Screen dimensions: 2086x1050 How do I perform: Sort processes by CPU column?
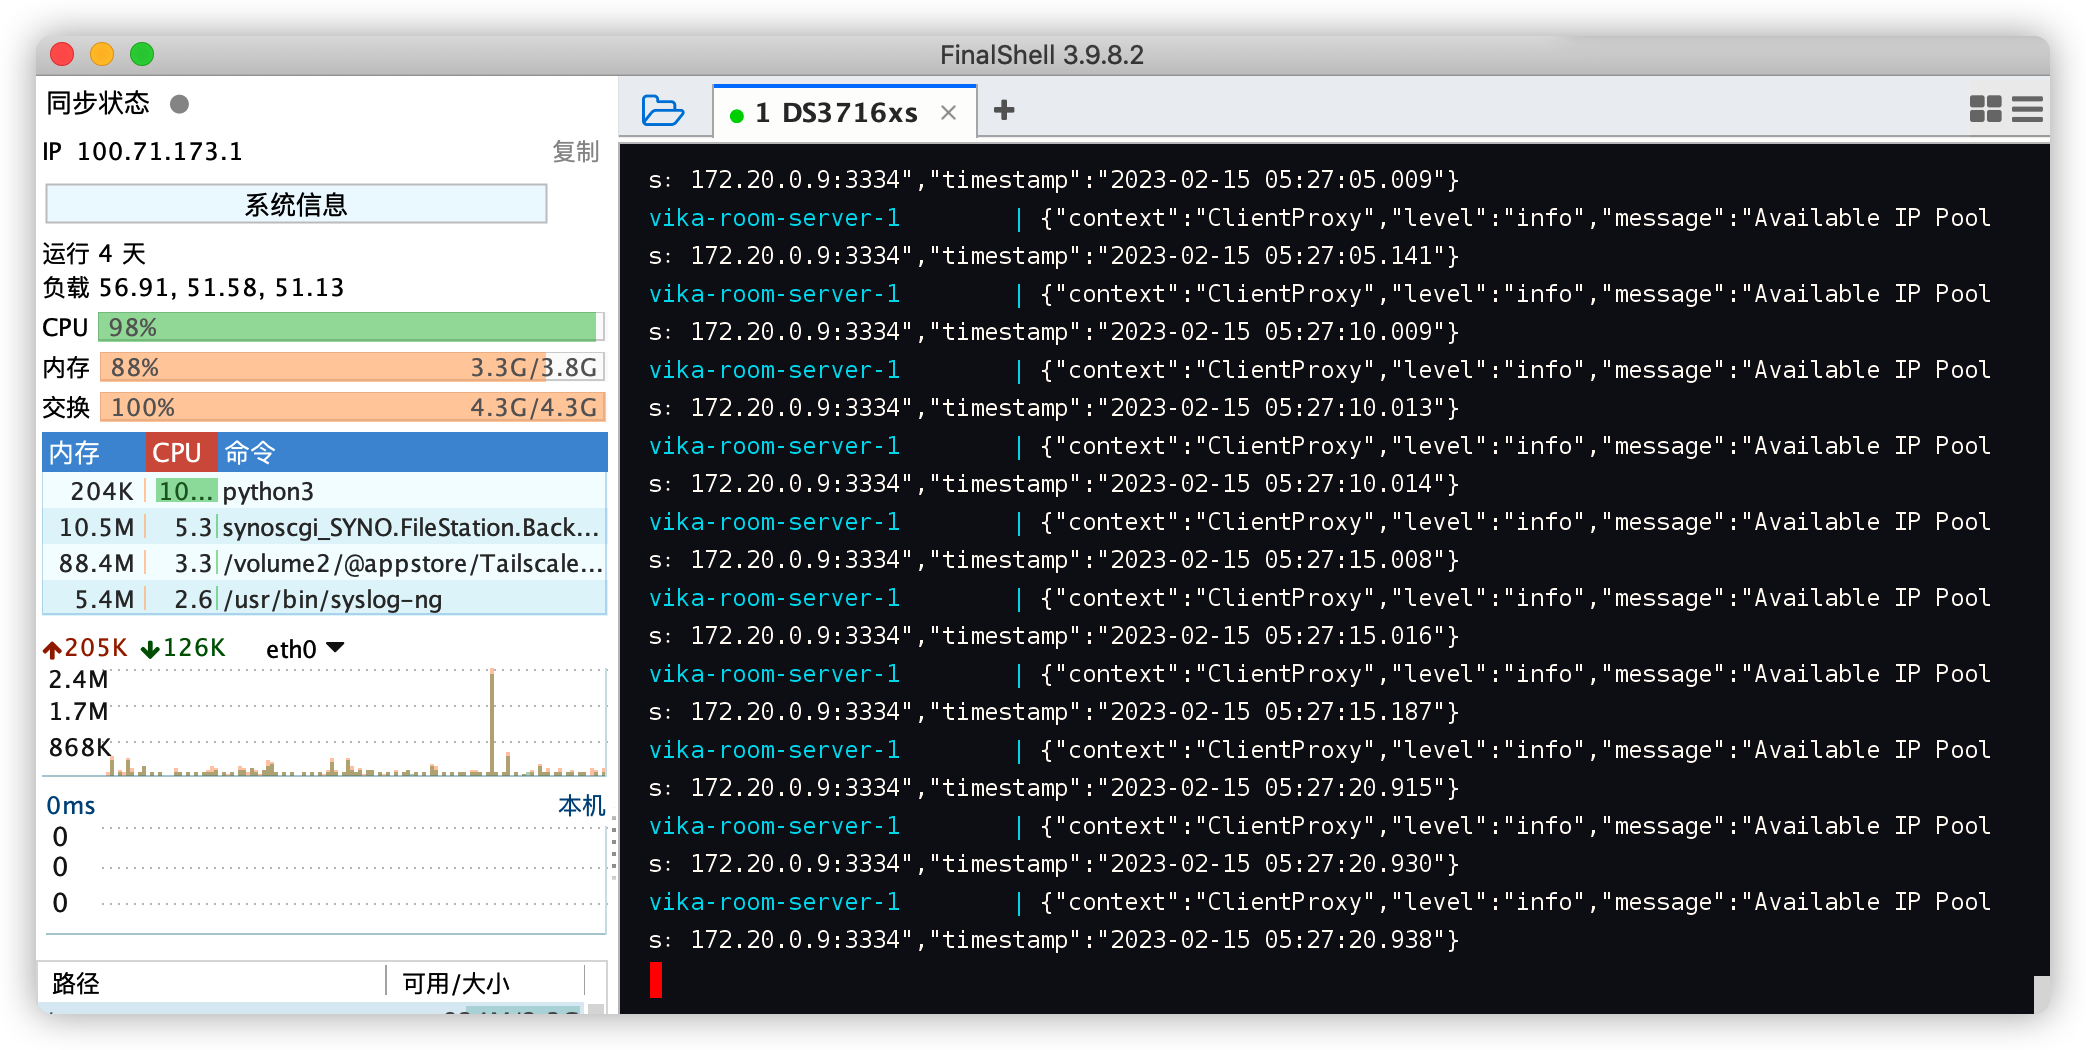tap(180, 452)
